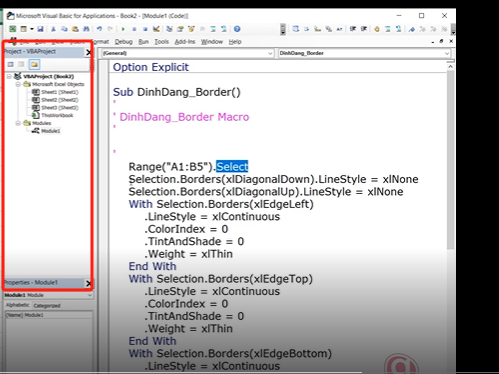Click the Cut icon in toolbar

point(53,29)
